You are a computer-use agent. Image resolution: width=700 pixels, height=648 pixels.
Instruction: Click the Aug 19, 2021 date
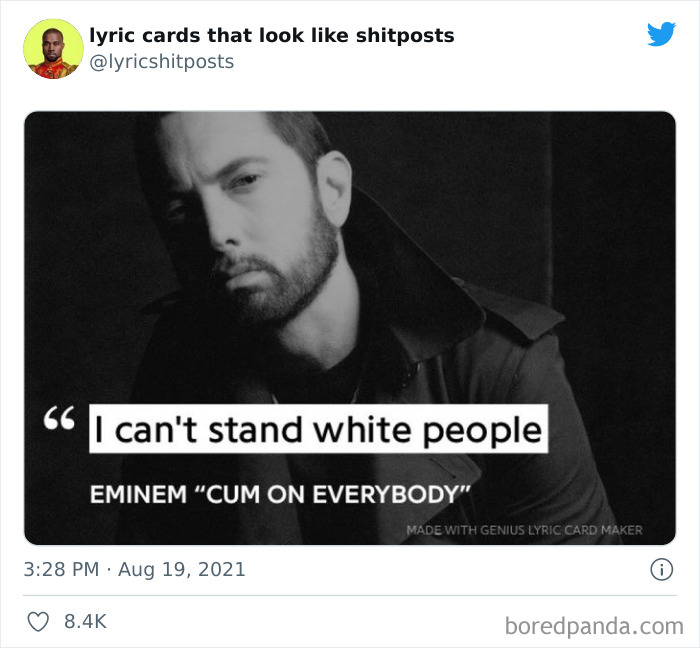click(182, 569)
